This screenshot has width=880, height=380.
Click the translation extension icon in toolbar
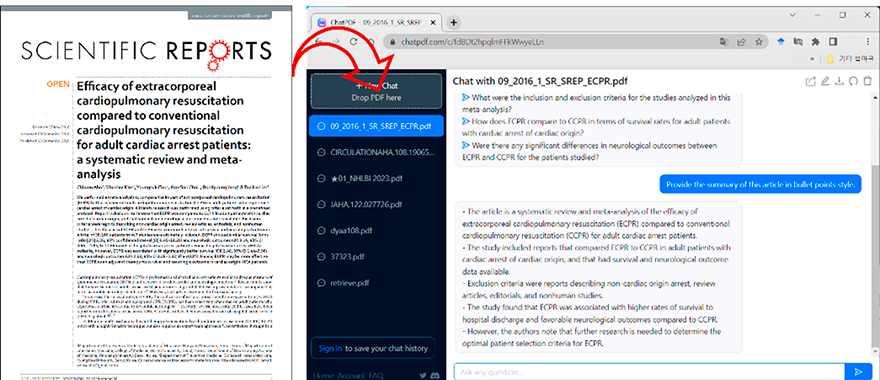tap(798, 42)
